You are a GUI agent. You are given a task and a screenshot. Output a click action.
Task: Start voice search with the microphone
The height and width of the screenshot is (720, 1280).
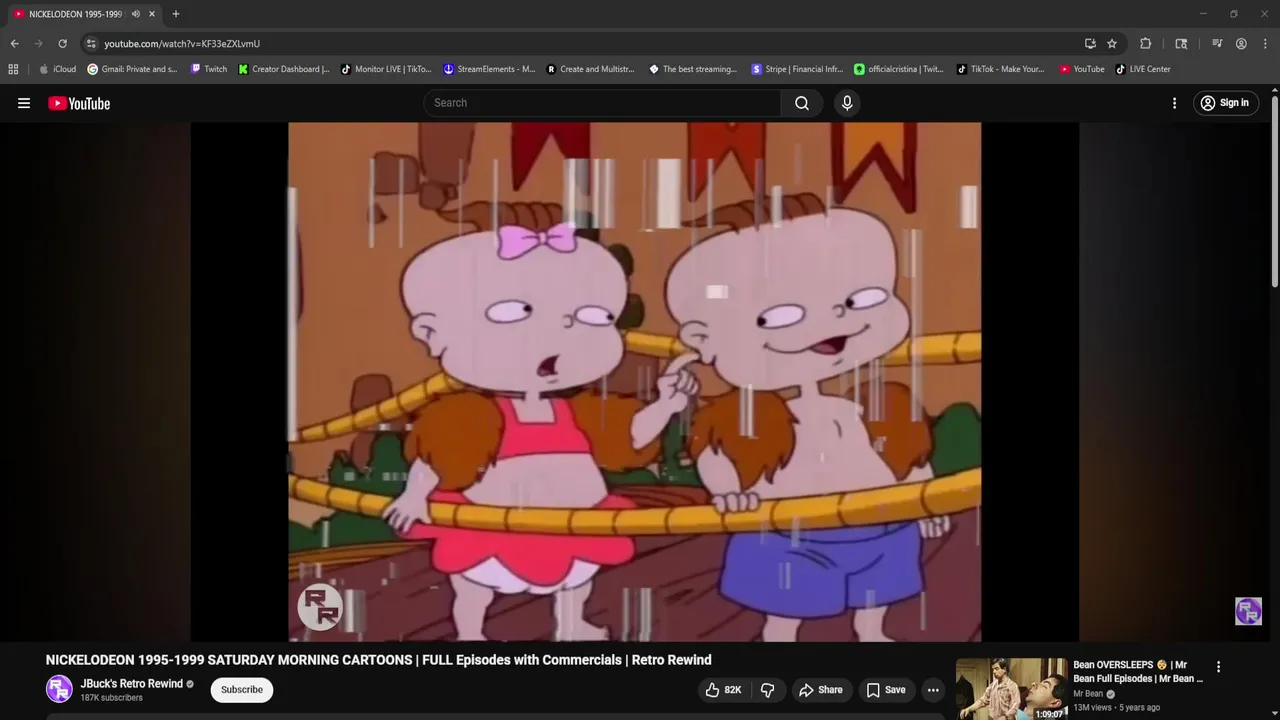(847, 103)
